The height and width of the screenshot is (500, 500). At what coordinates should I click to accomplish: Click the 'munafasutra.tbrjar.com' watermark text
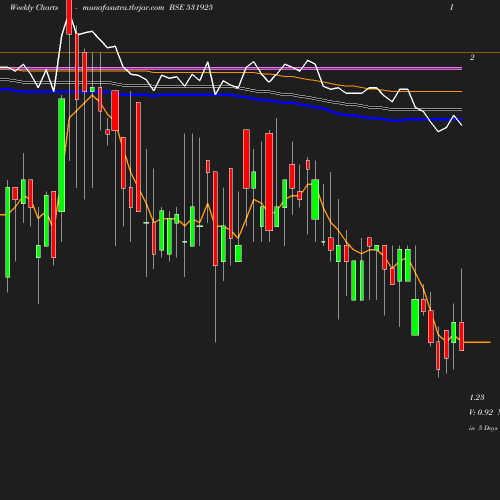click(123, 7)
